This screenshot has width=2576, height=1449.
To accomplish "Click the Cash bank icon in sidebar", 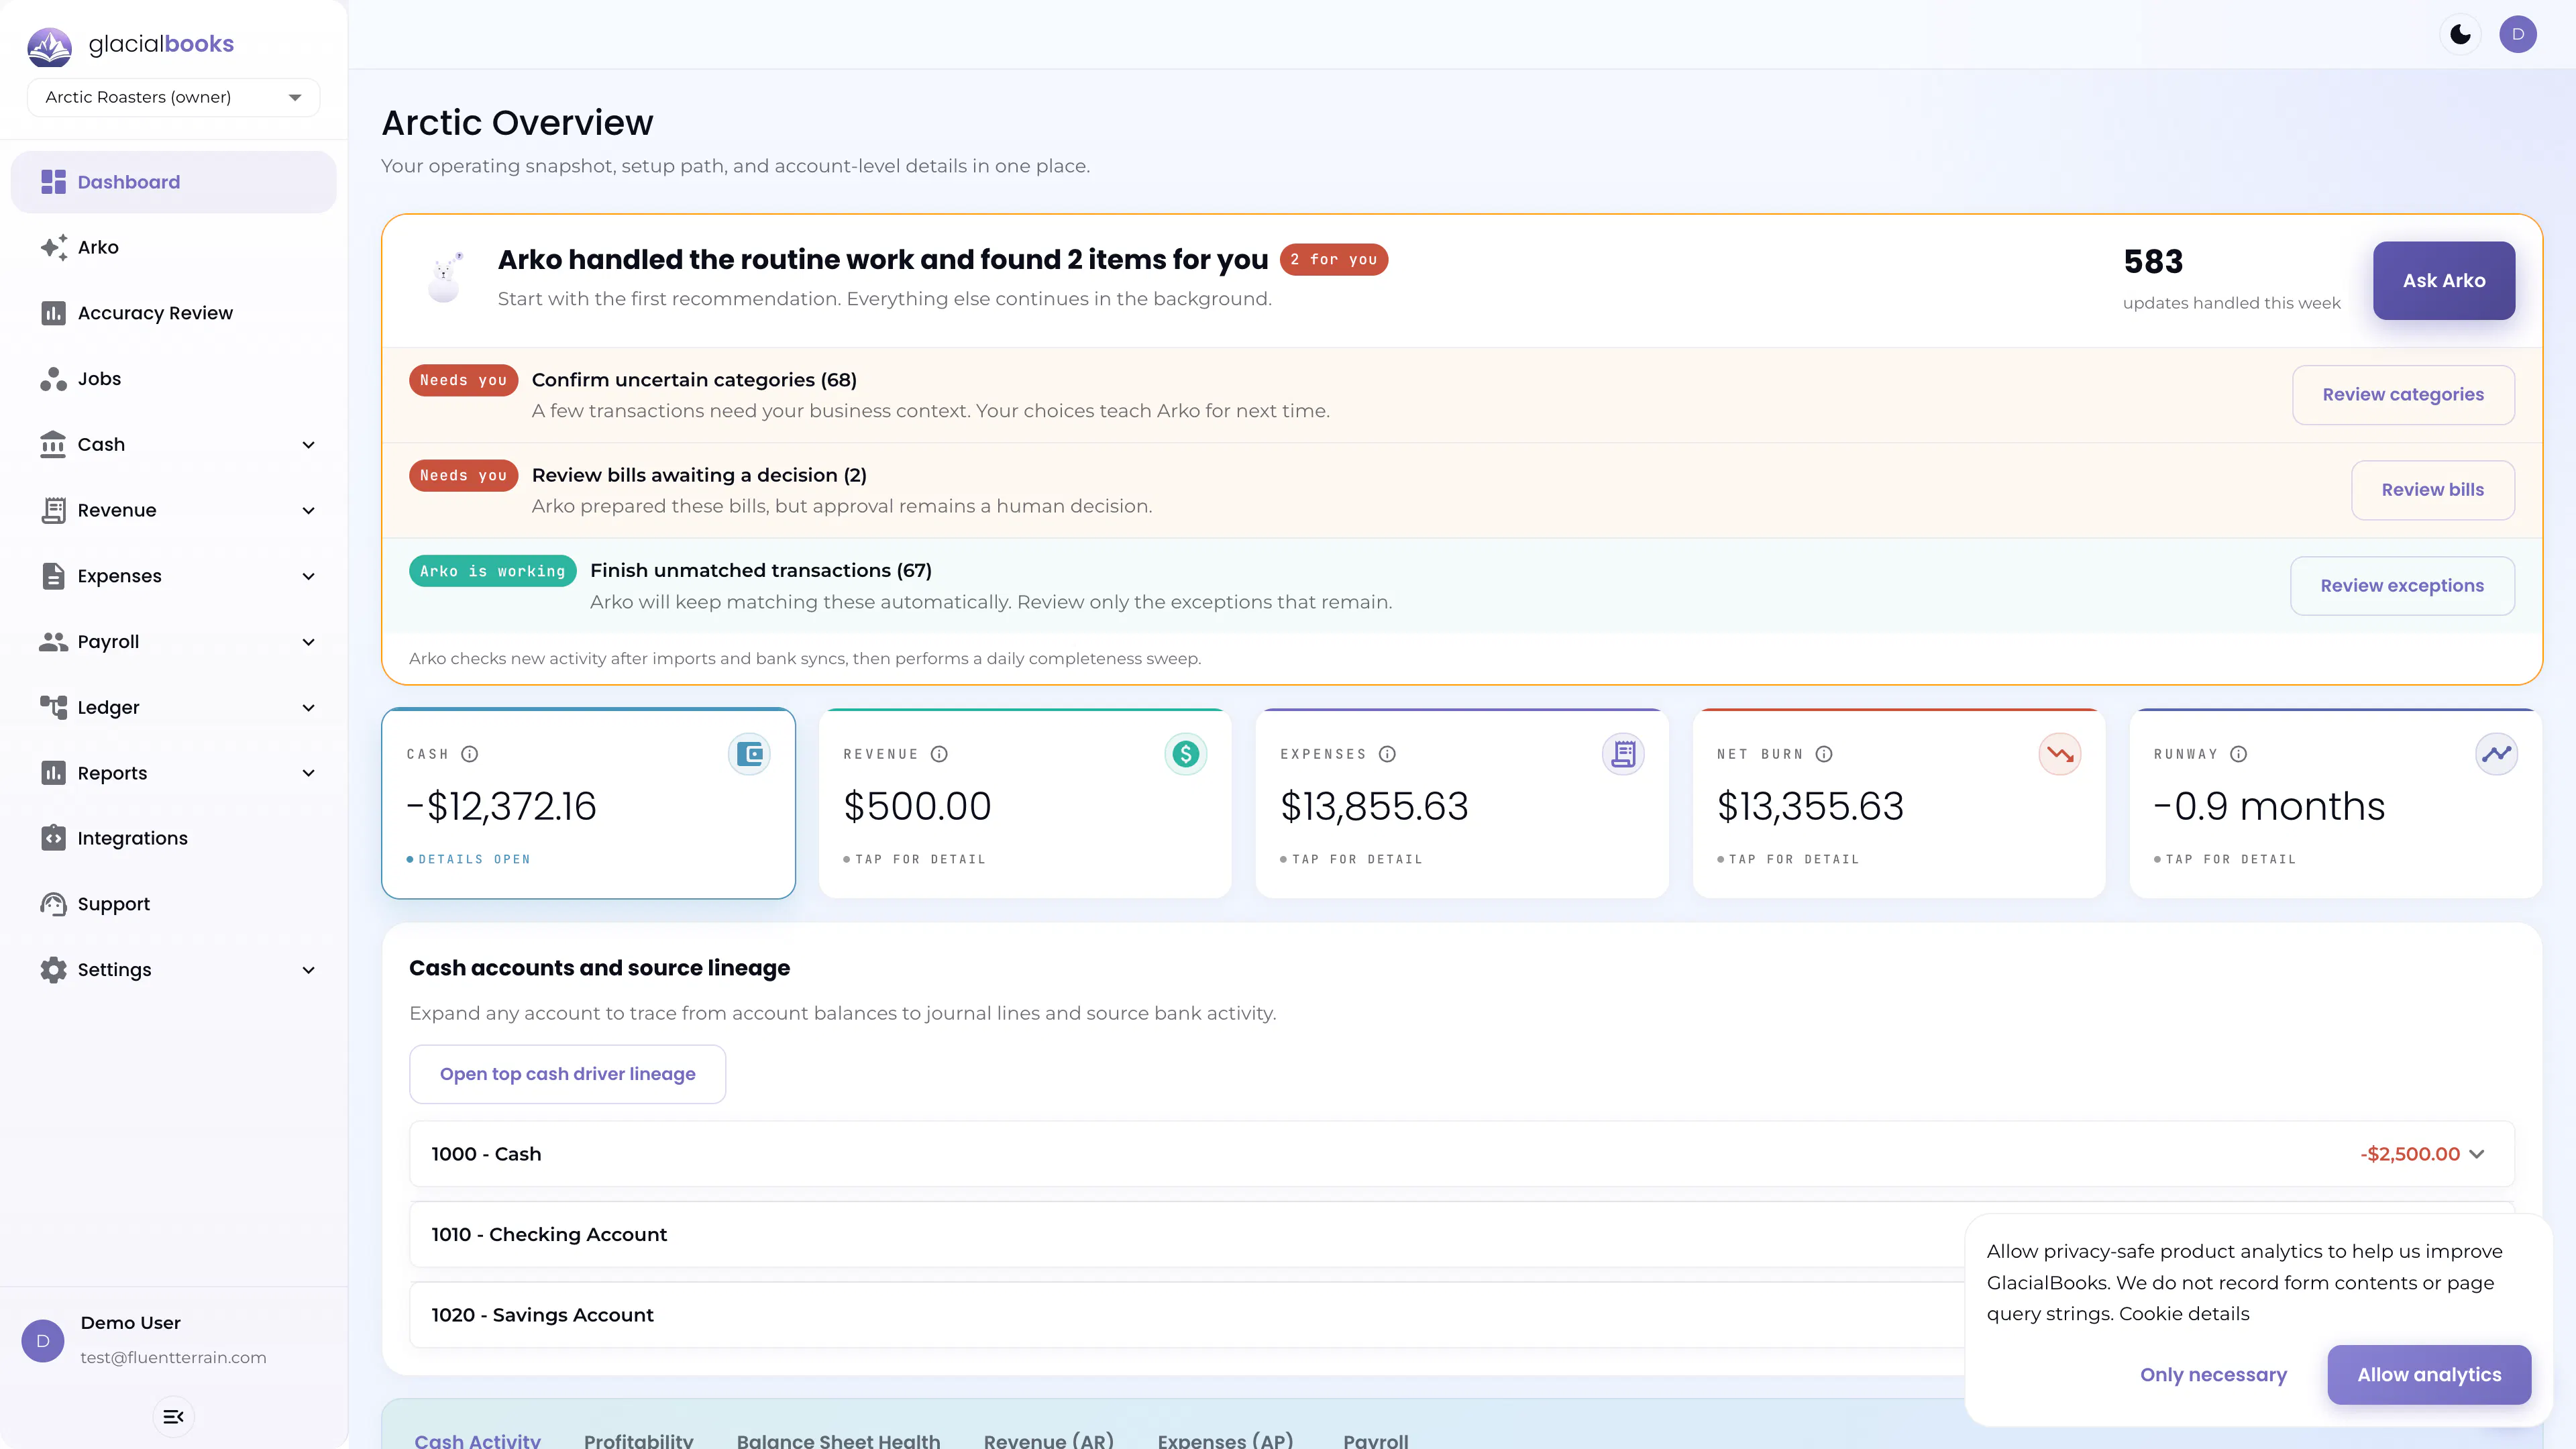I will point(53,444).
